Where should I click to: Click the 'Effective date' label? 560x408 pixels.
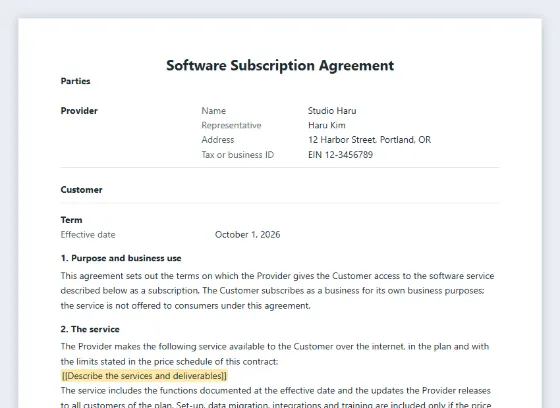click(x=88, y=235)
